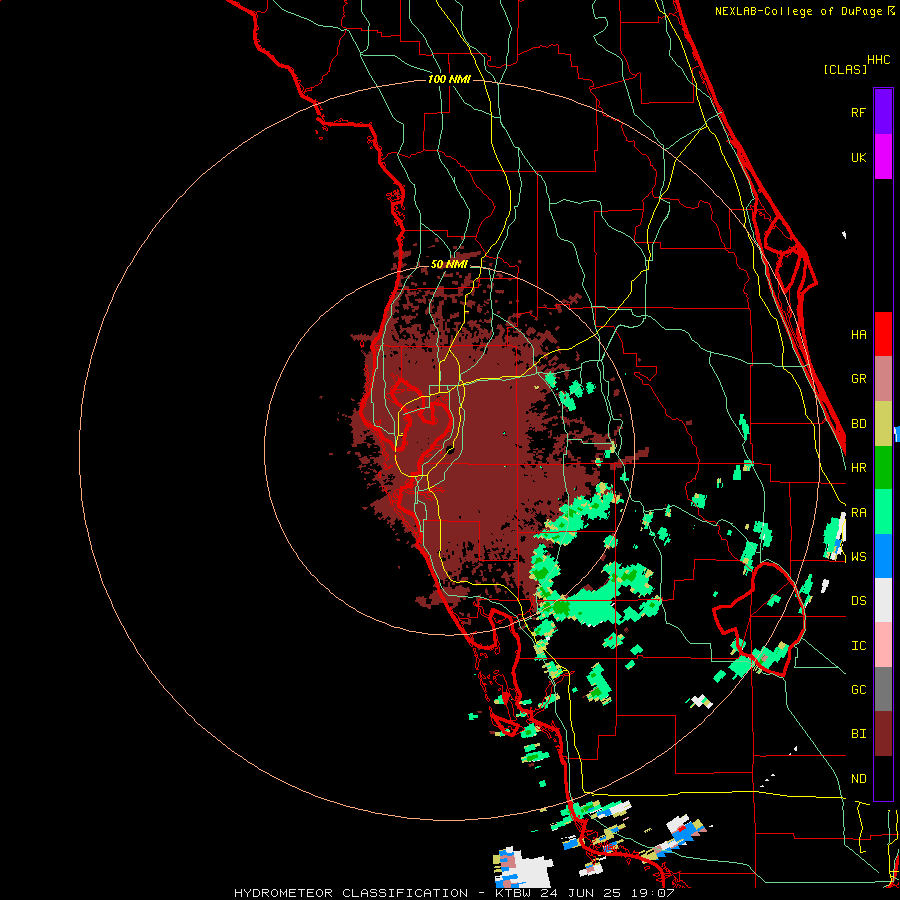Click the HA red legend swatch

pyautogui.click(x=883, y=334)
